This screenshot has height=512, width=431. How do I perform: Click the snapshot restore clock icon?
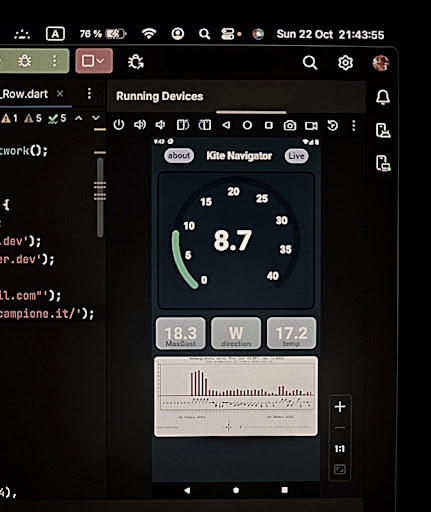tap(333, 126)
